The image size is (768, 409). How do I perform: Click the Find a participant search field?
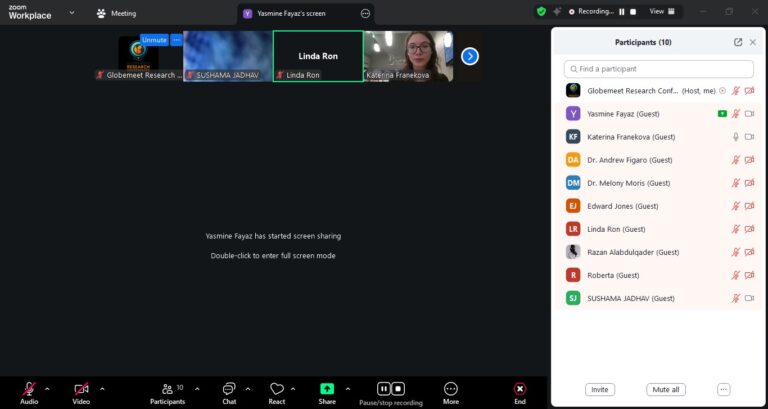[x=657, y=69]
